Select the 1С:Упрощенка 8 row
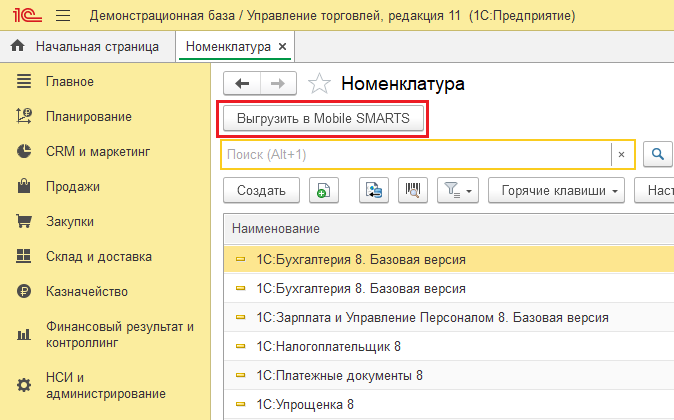The width and height of the screenshot is (674, 420). tap(449, 404)
